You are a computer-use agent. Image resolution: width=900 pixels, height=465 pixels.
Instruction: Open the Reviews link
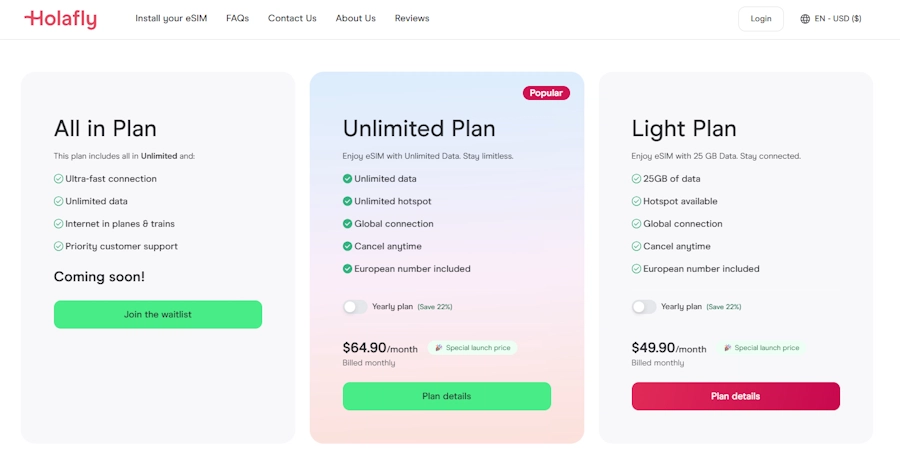tap(412, 18)
